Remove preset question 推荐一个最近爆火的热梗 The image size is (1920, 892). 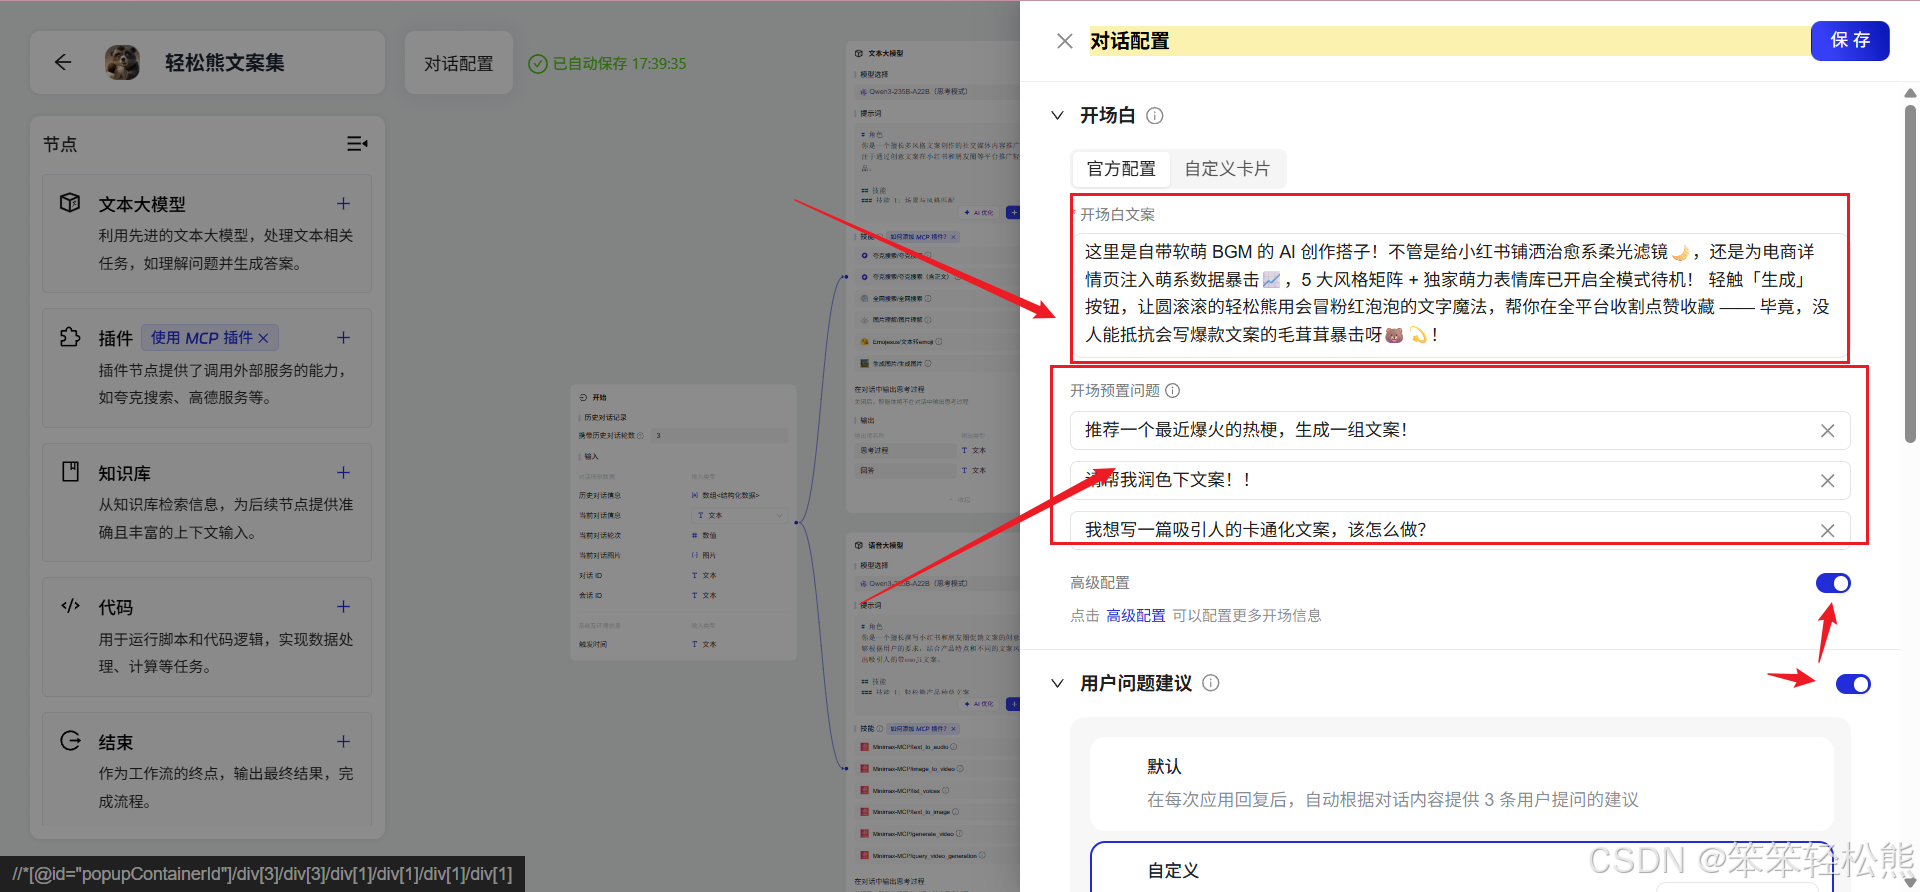click(1827, 431)
